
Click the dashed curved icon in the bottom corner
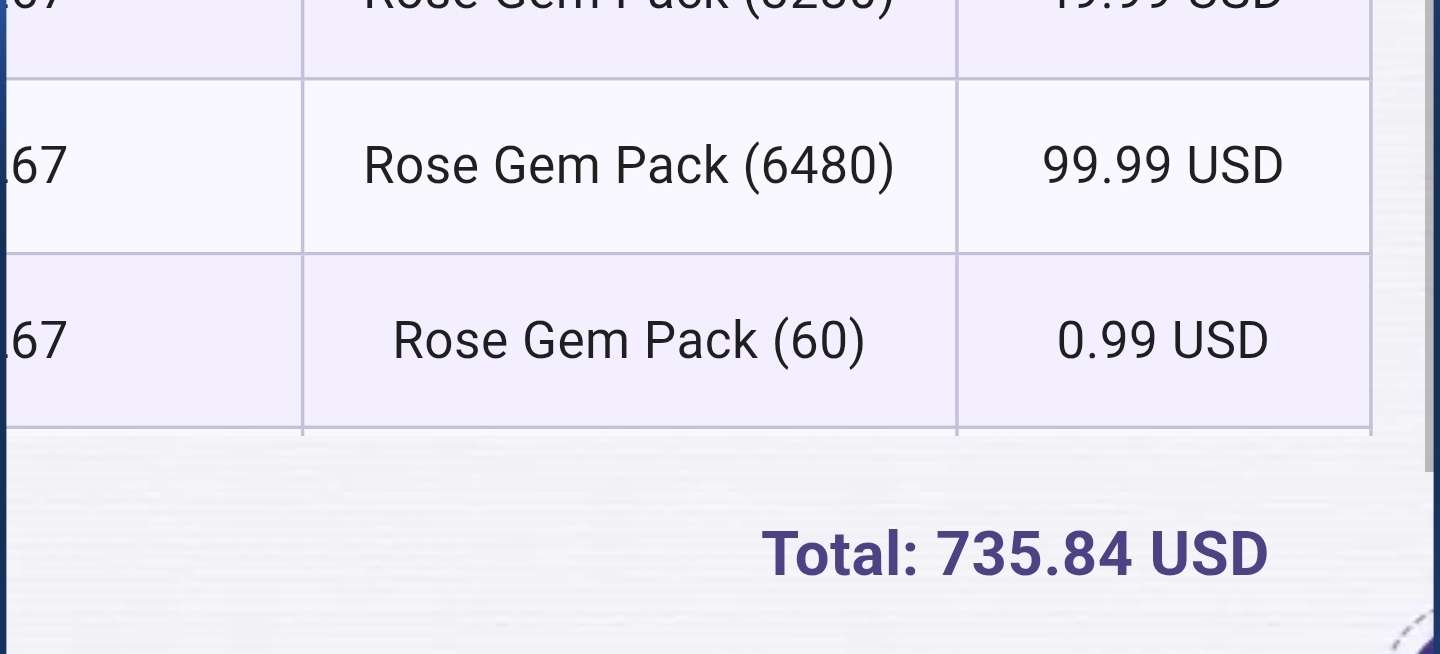1417,631
